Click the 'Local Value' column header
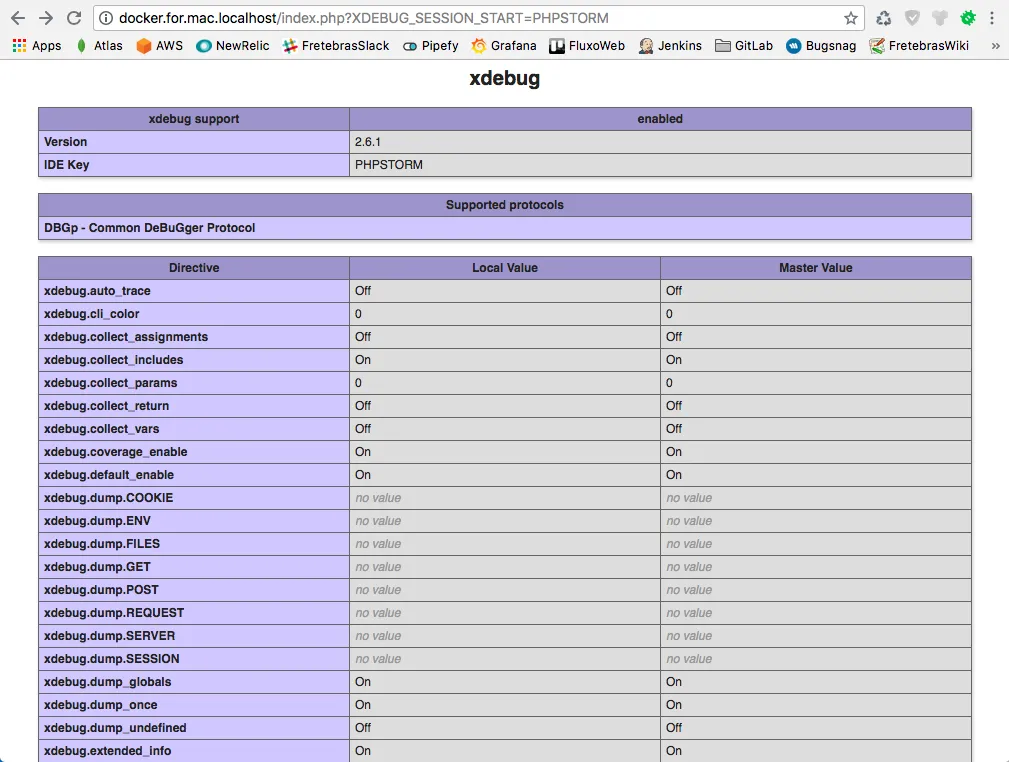 pos(504,268)
